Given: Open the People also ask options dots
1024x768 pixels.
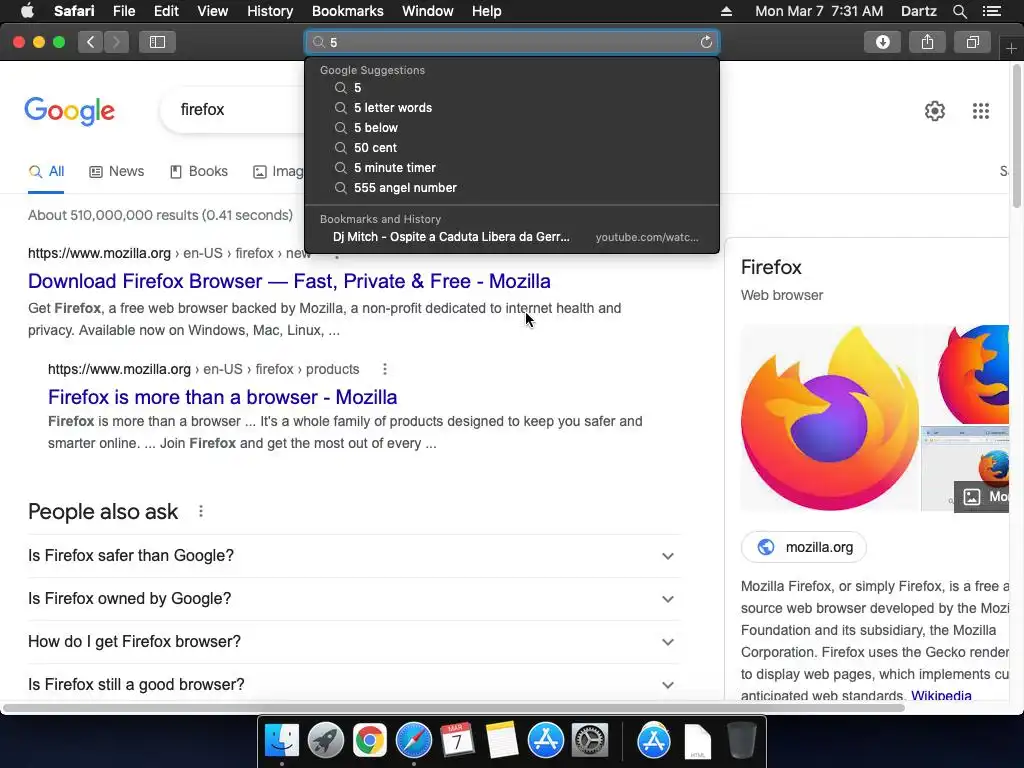Looking at the screenshot, I should tap(200, 511).
